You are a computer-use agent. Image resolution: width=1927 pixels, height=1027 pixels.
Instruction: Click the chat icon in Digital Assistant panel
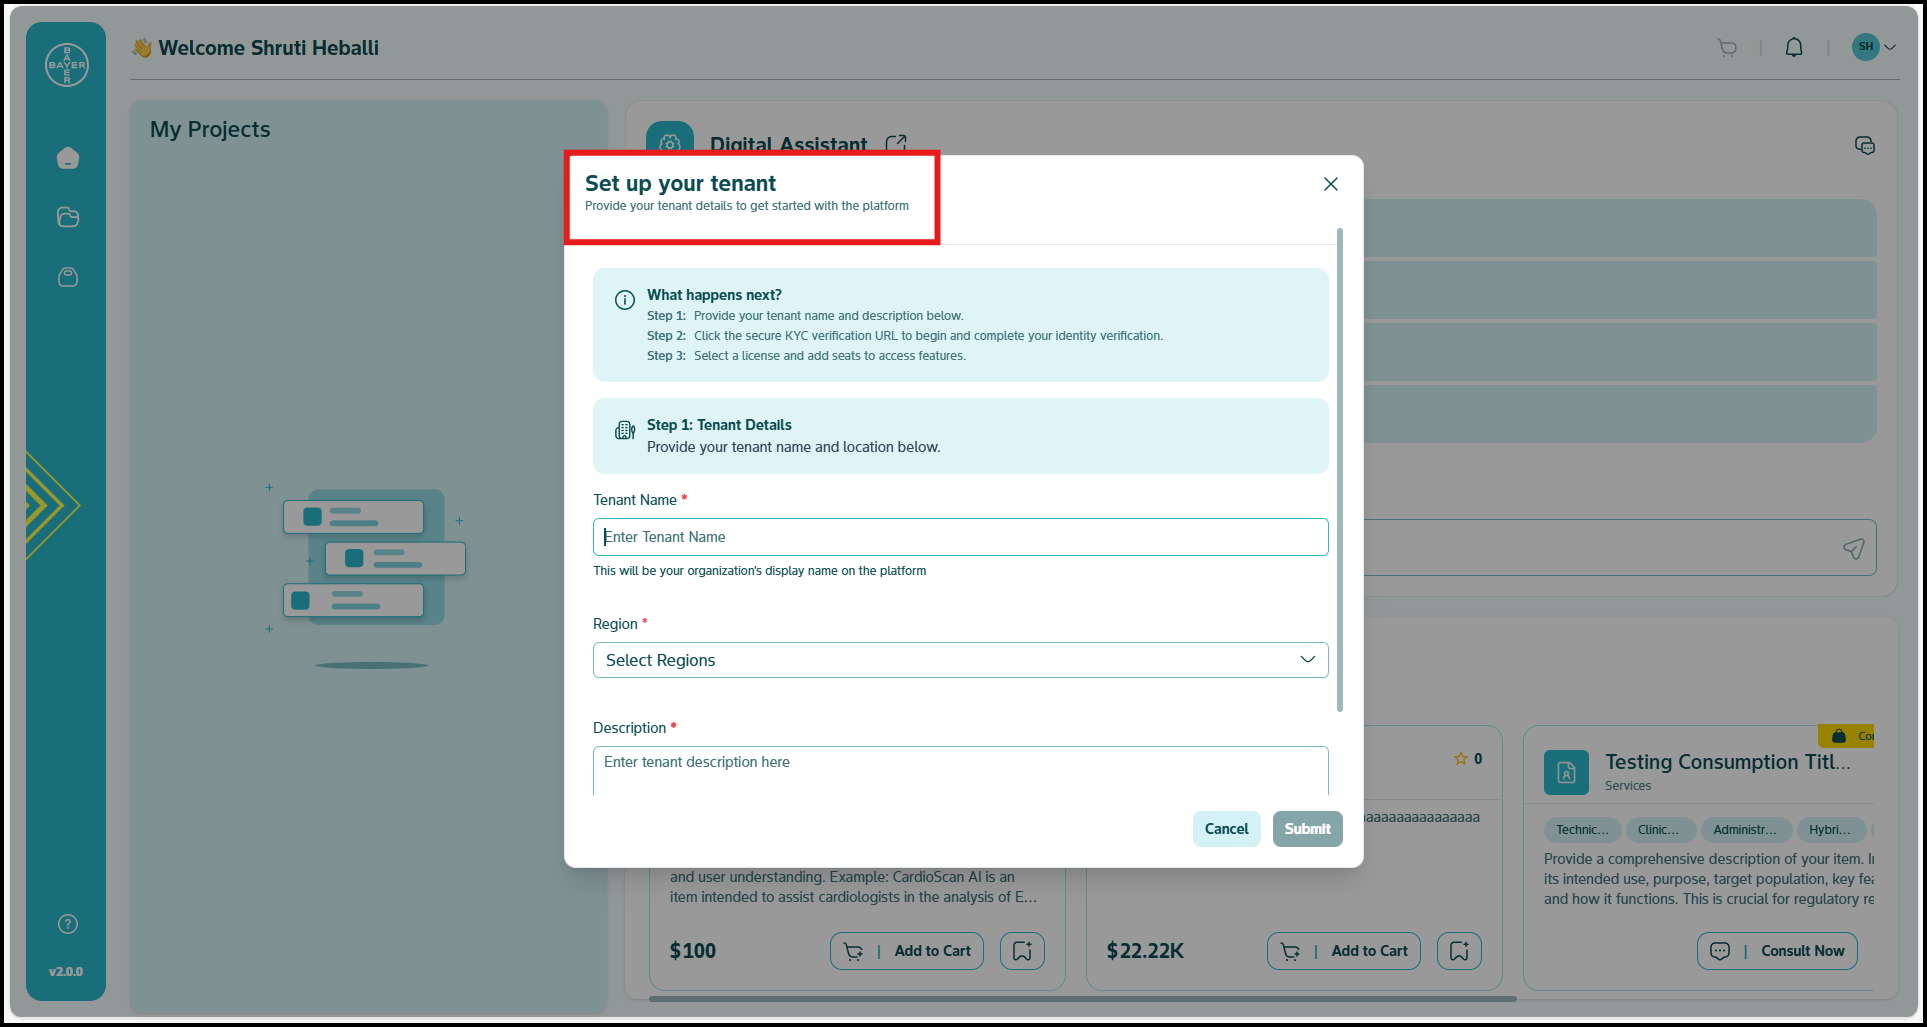(x=1864, y=146)
